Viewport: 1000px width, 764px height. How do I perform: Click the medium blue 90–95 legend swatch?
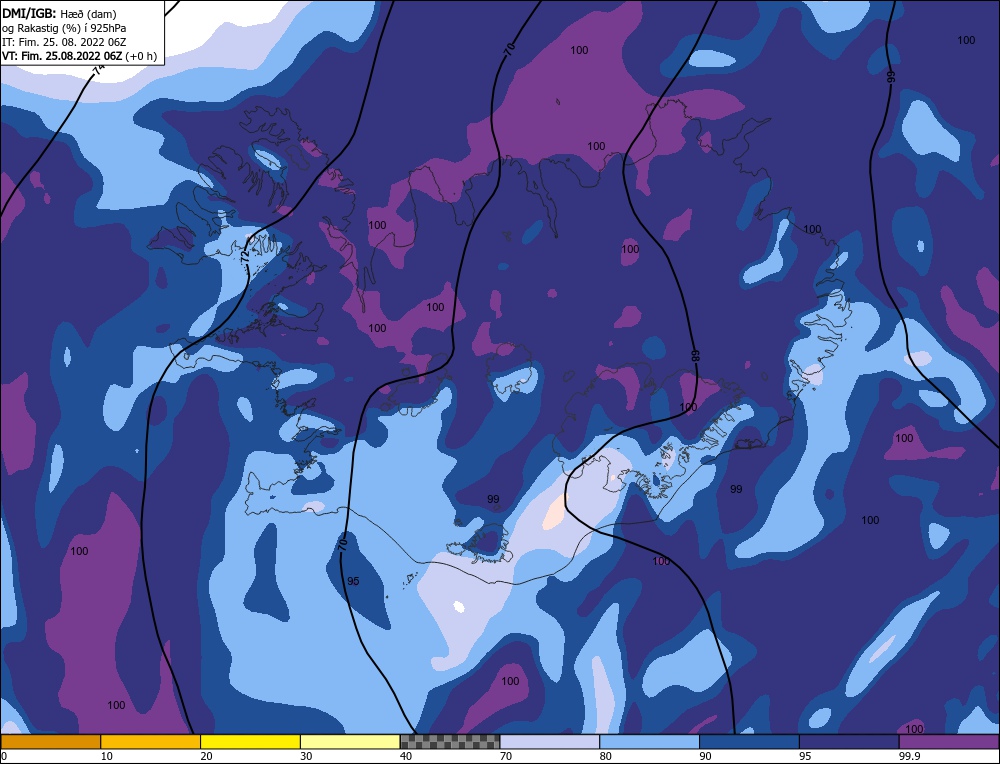pos(749,742)
